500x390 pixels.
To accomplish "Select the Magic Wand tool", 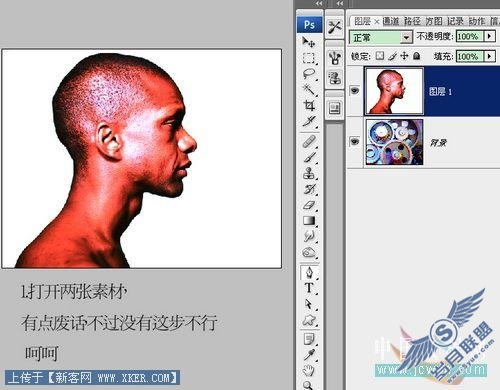I will [x=309, y=89].
